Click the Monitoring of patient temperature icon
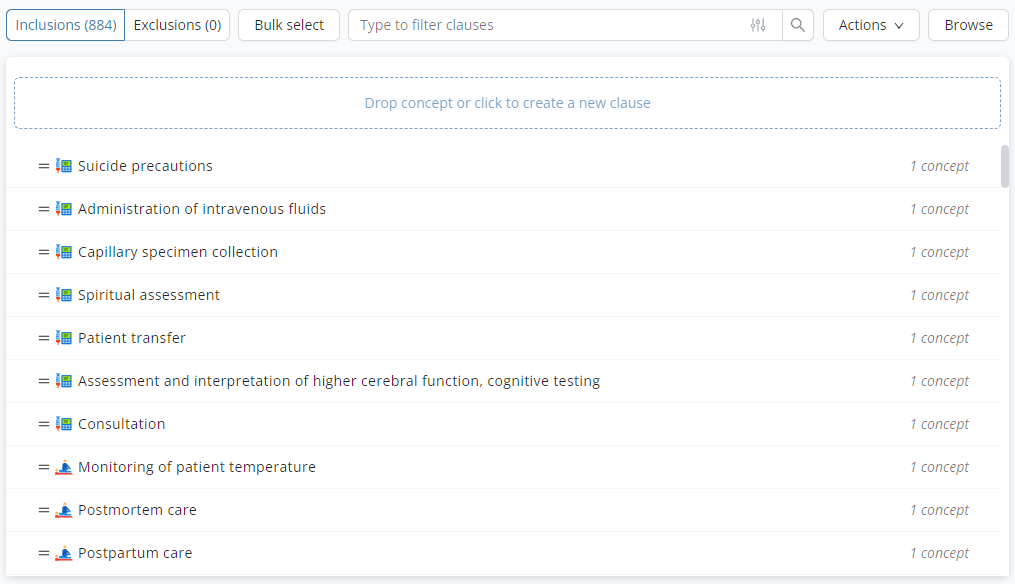1015x584 pixels. click(x=64, y=467)
